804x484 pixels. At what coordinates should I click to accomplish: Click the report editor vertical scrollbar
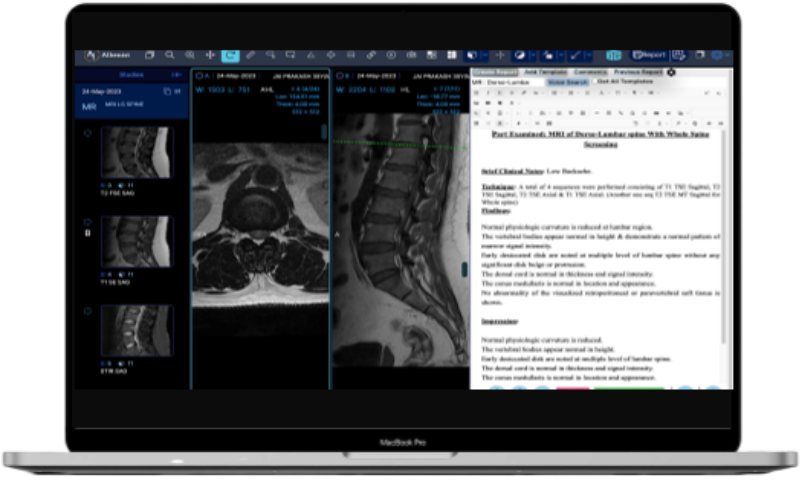(x=724, y=237)
